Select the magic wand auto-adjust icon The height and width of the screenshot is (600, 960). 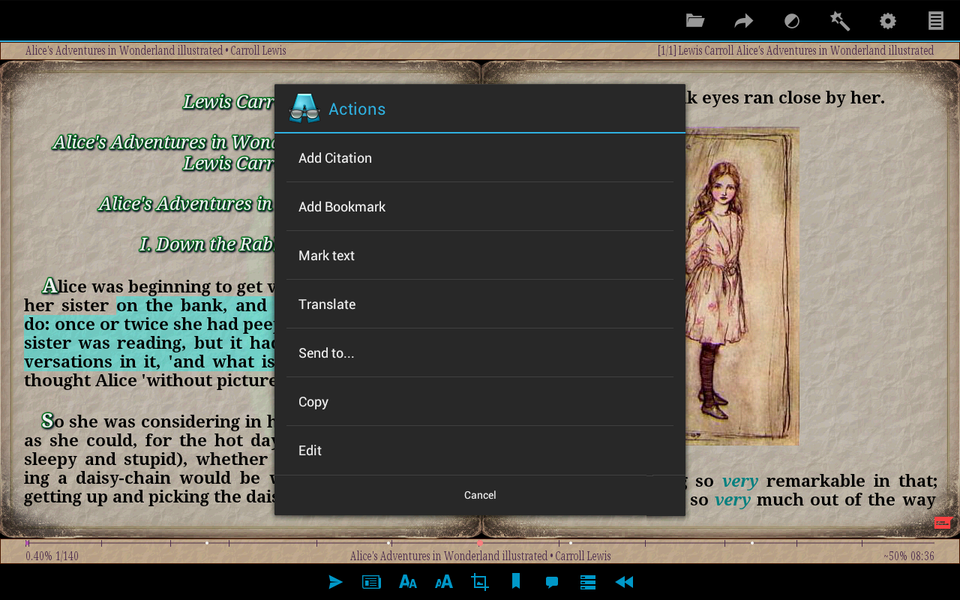point(839,20)
